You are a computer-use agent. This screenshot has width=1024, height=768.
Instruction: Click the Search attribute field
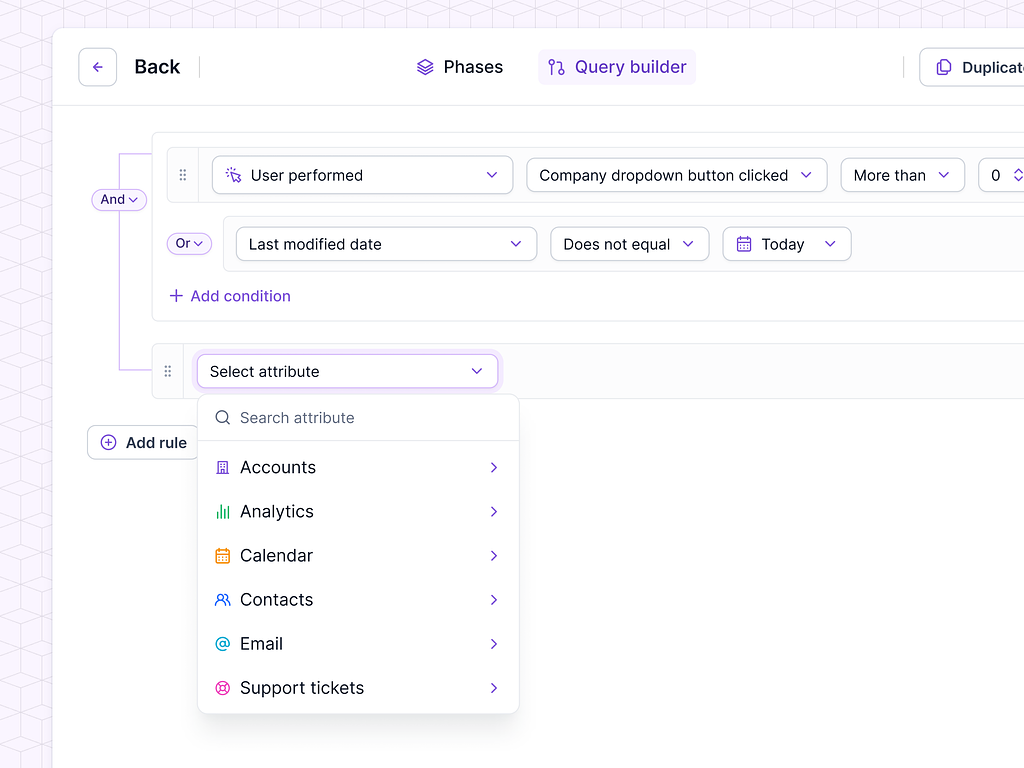[359, 418]
